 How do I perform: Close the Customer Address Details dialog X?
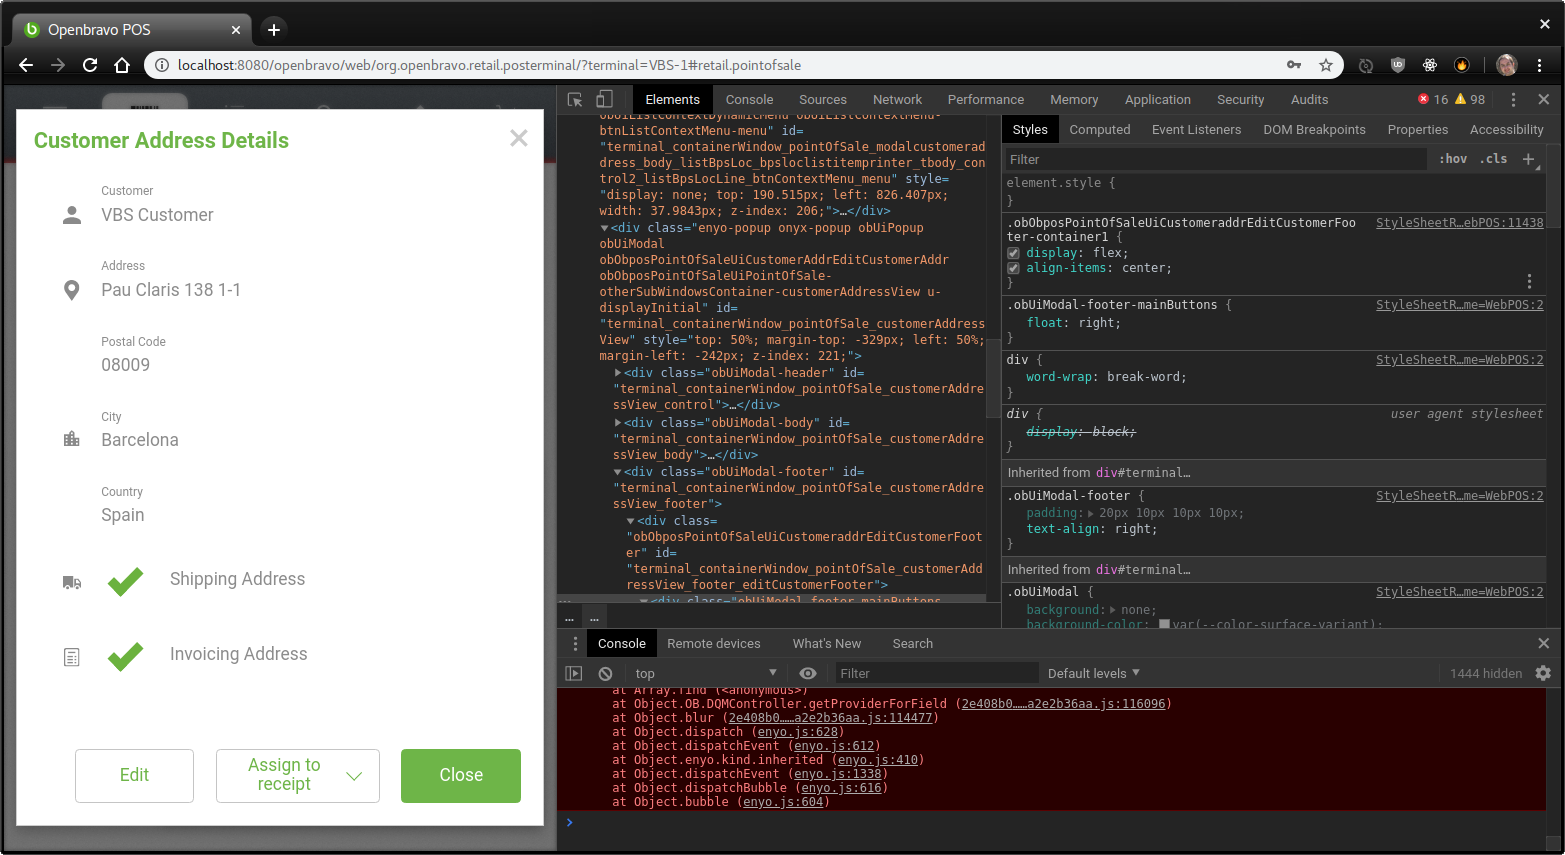(x=518, y=138)
